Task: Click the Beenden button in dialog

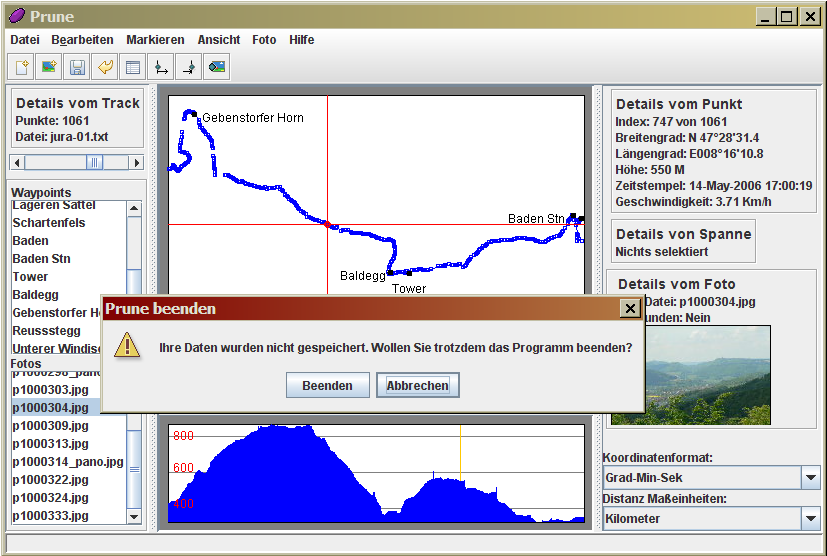Action: [x=327, y=385]
